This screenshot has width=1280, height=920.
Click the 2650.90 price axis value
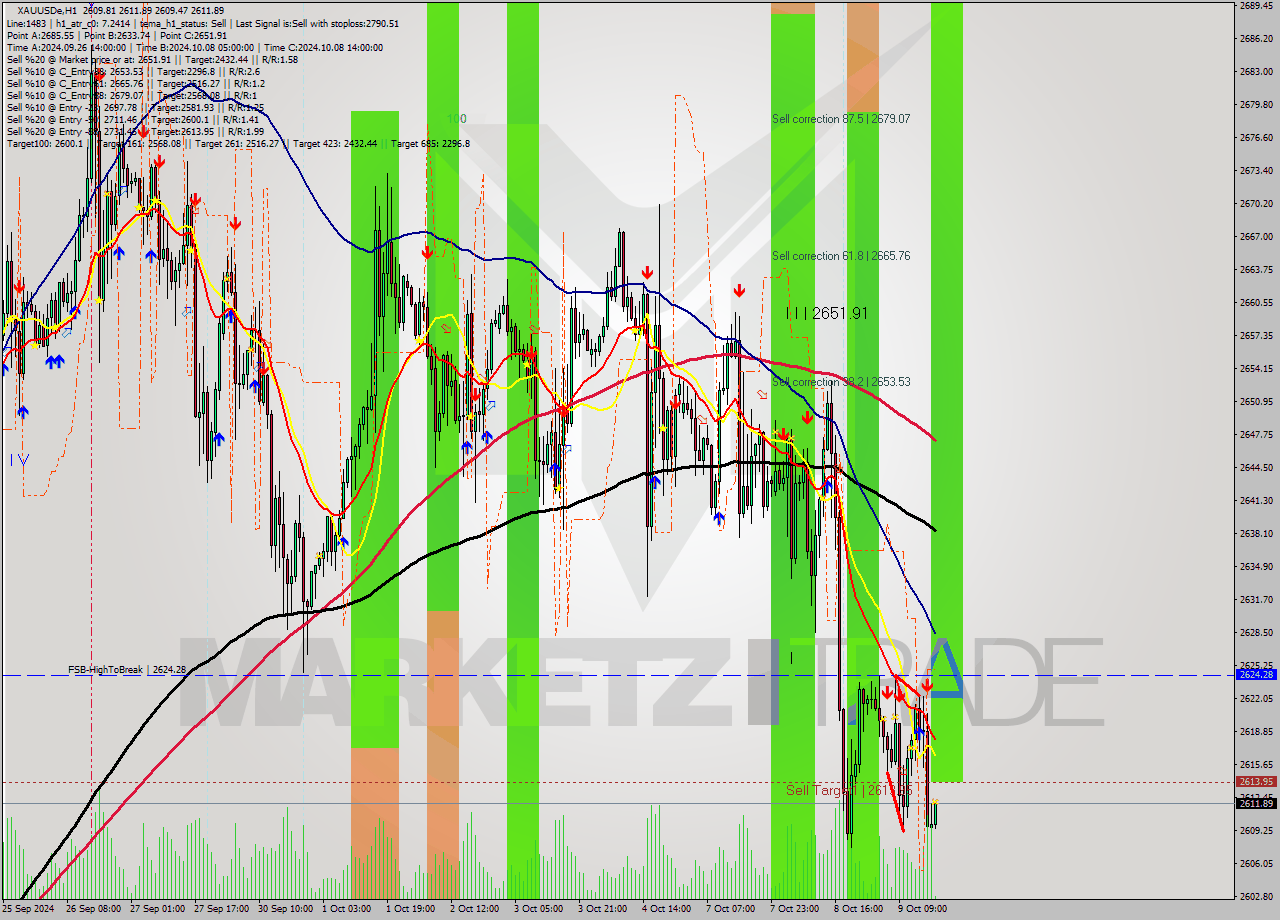(1255, 401)
